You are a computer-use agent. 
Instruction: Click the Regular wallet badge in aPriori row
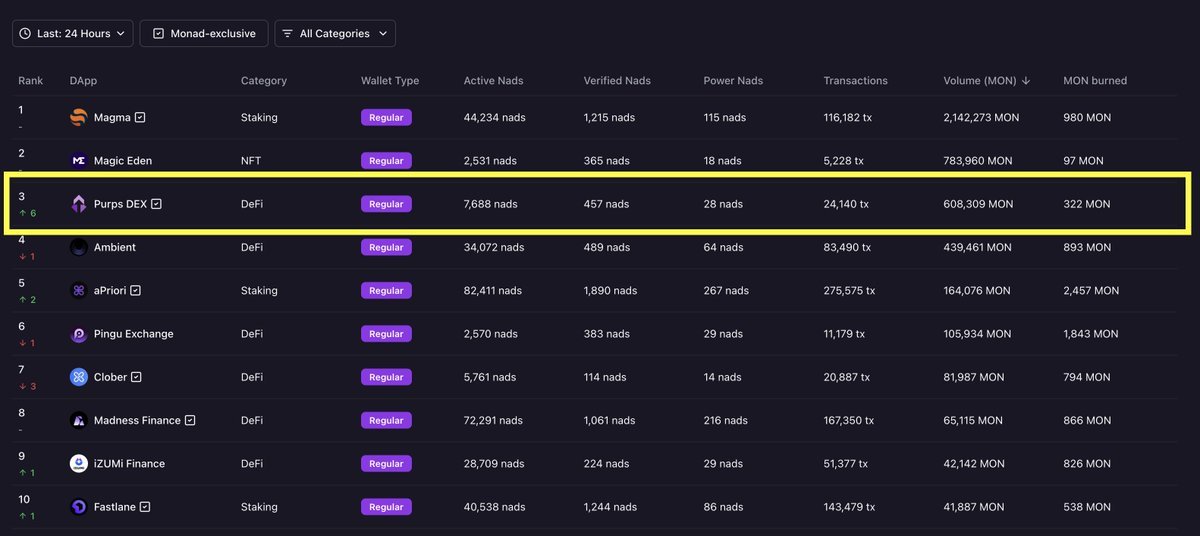pos(386,290)
